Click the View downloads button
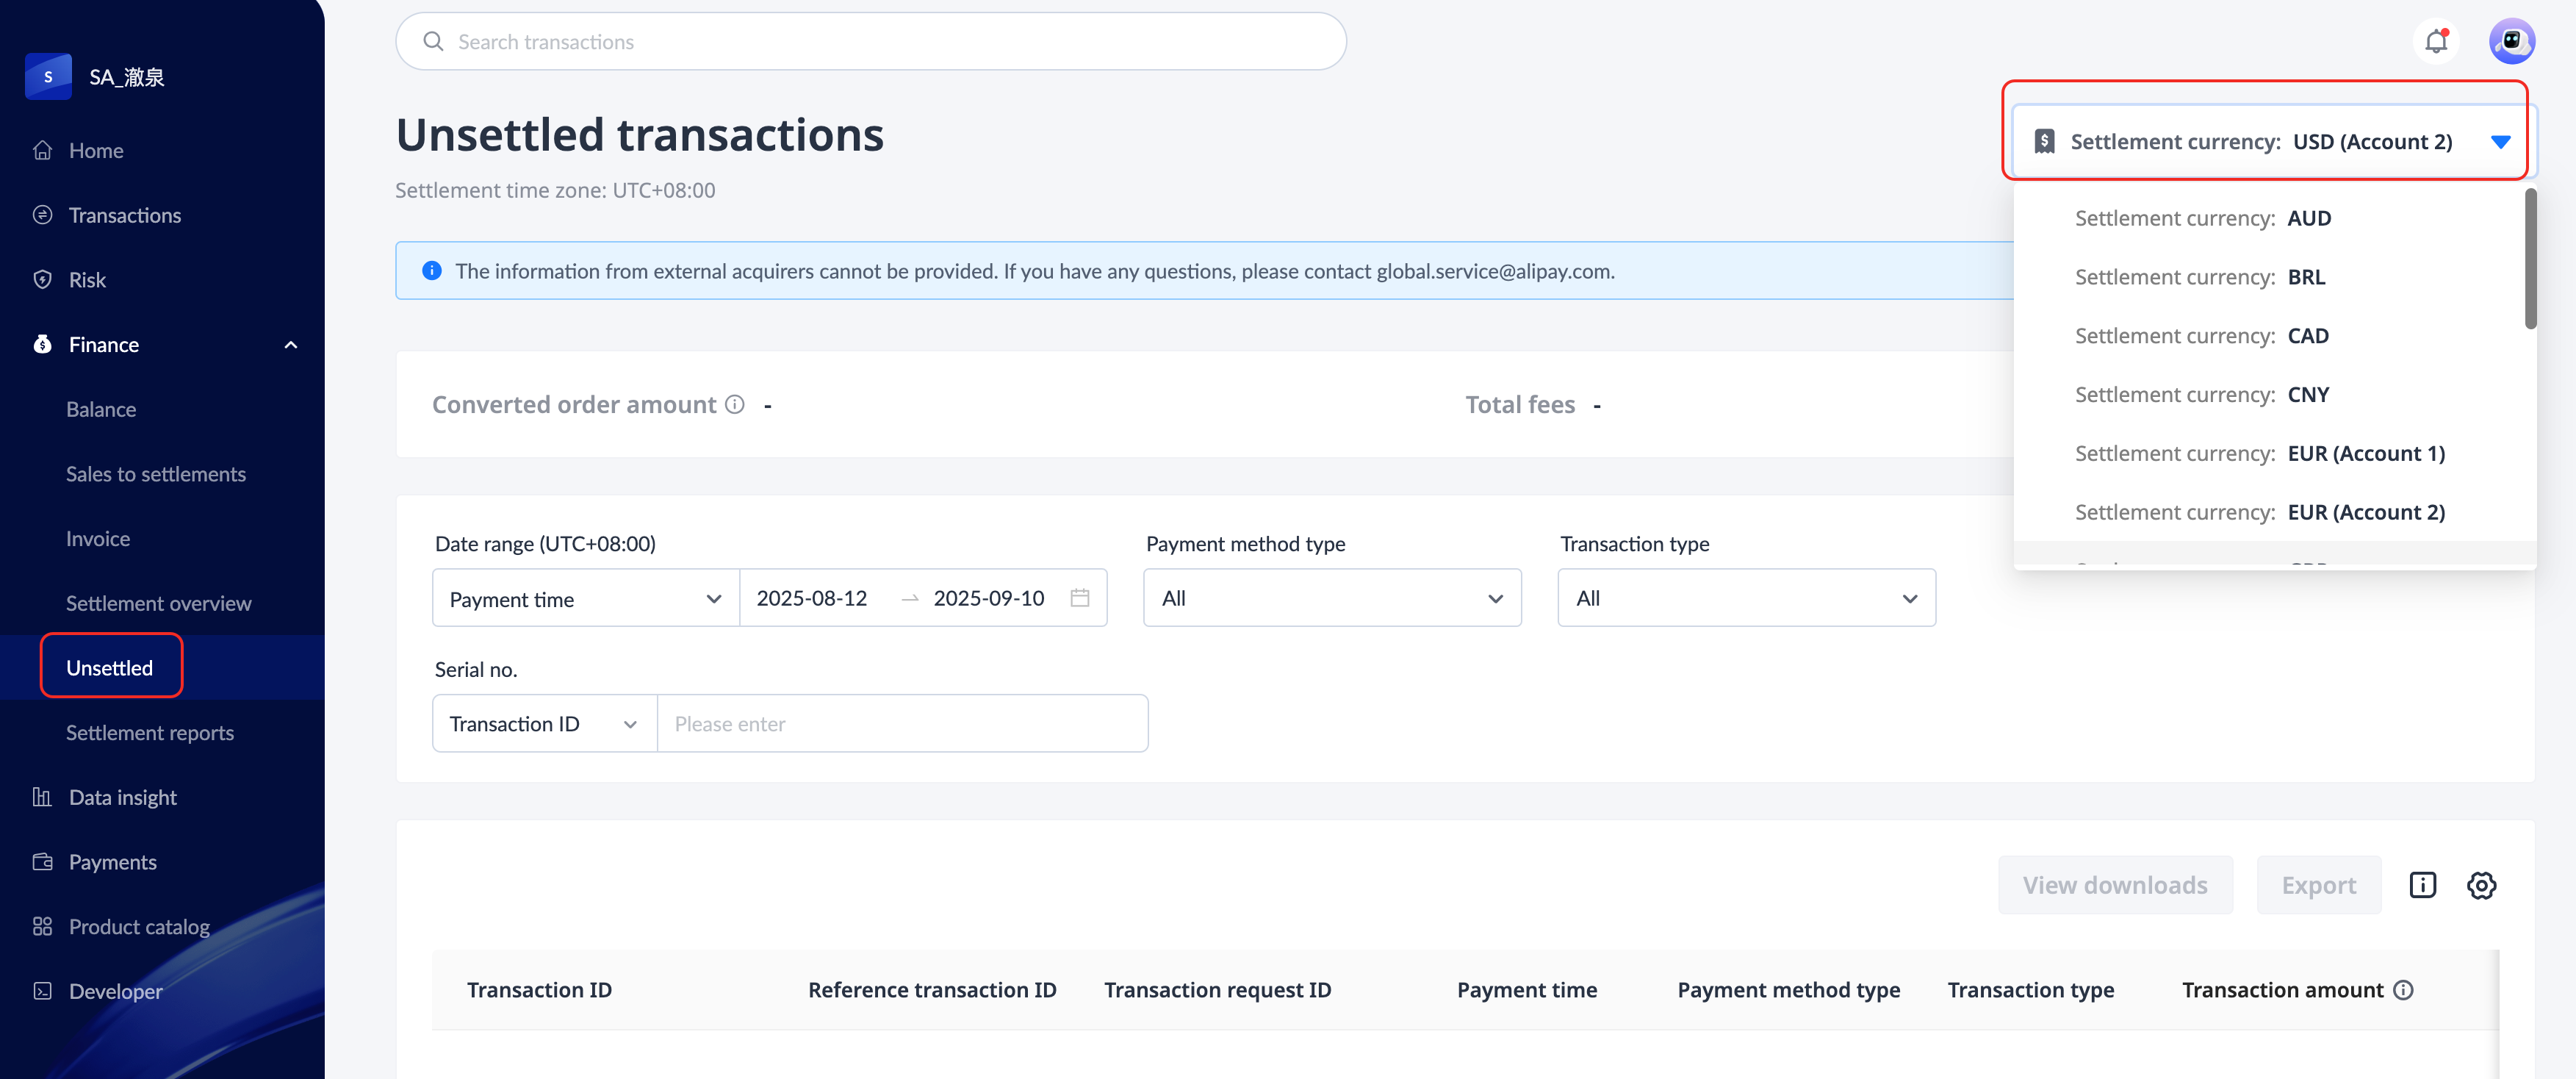Screen dimensions: 2576x1079 2114,885
